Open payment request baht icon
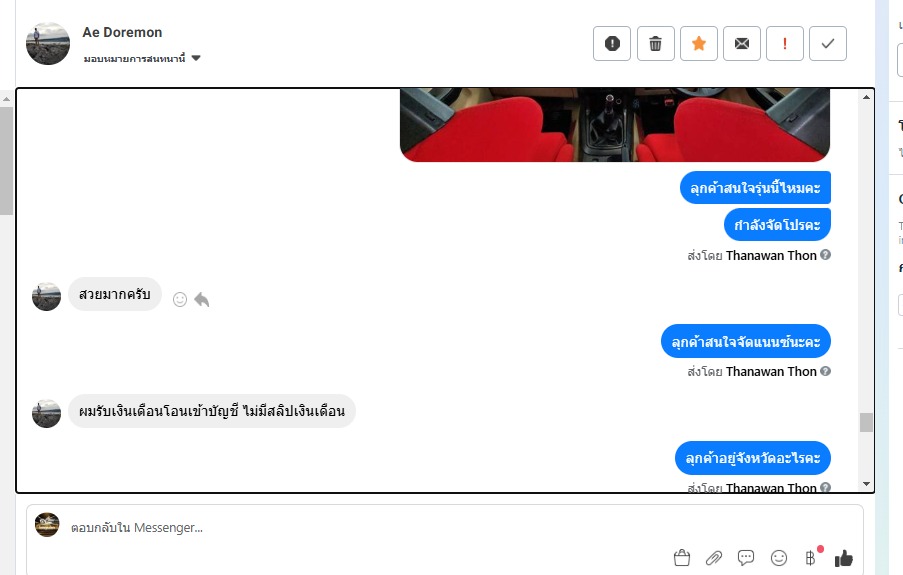903x575 pixels. point(810,558)
